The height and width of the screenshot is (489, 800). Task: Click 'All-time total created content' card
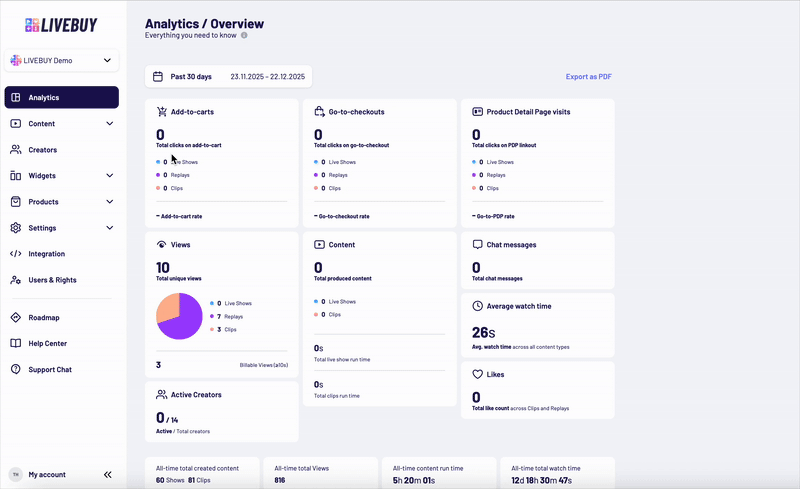(x=202, y=473)
